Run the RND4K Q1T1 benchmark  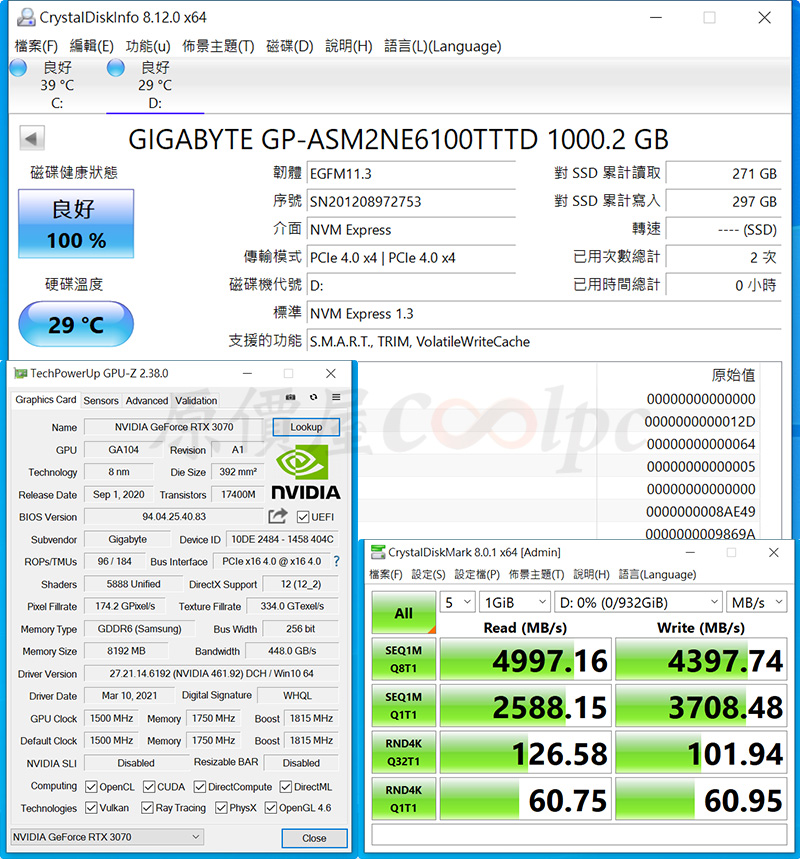pos(404,799)
